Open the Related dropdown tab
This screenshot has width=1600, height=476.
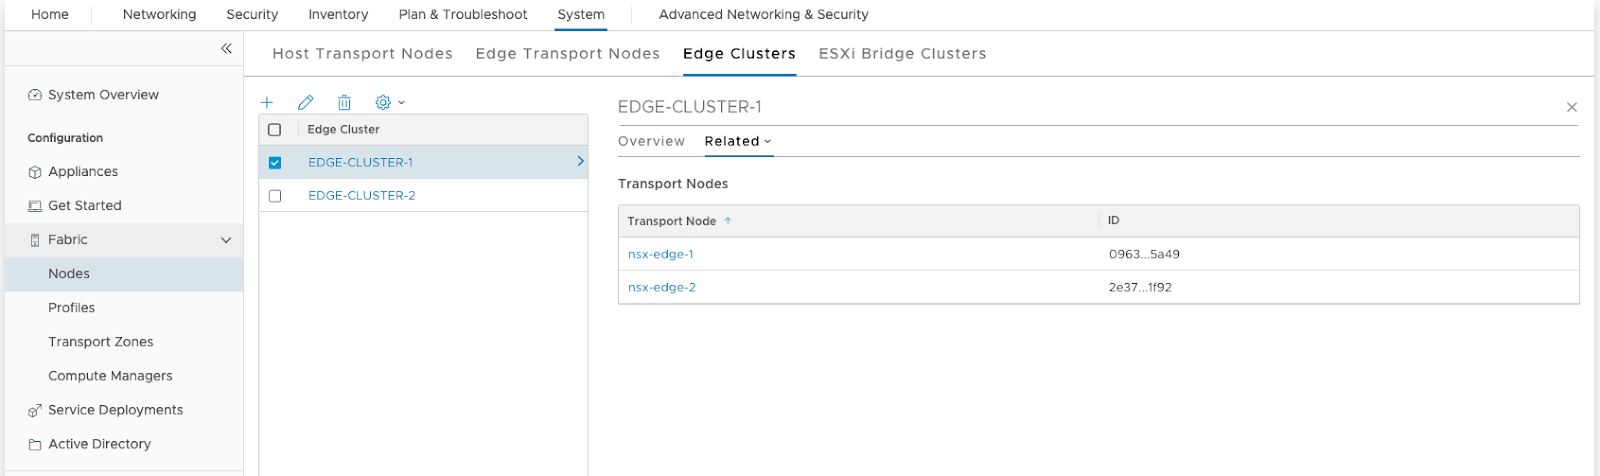coord(737,142)
